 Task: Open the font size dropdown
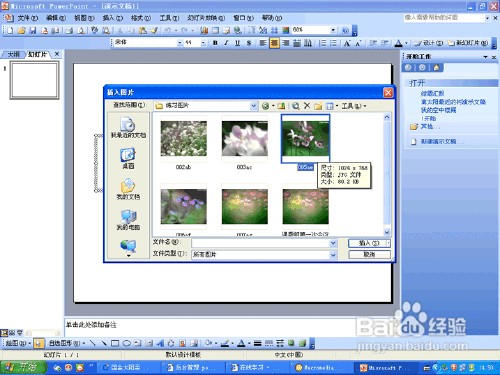click(x=203, y=43)
